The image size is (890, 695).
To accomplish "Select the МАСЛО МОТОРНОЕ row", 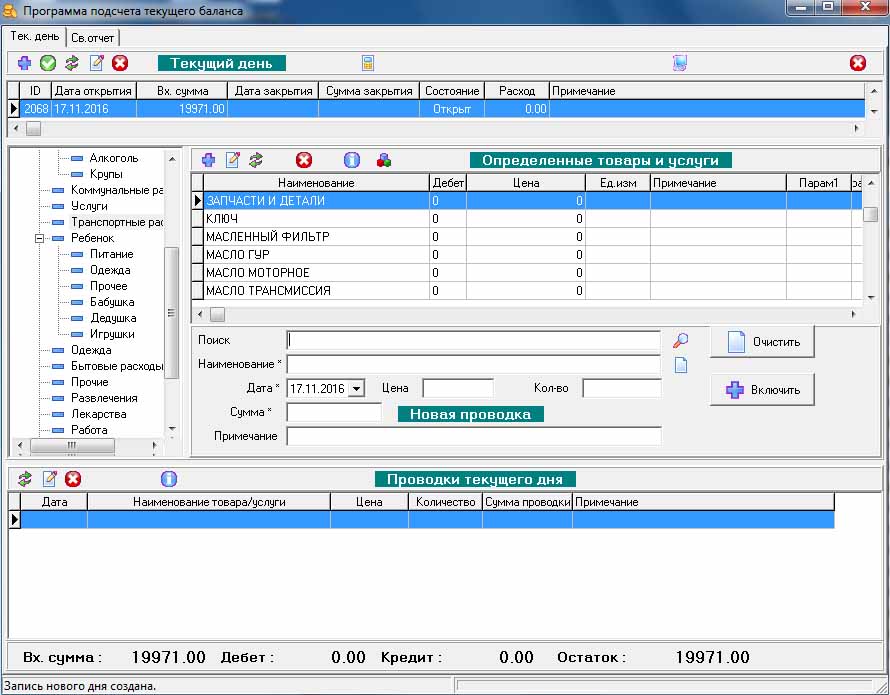I will tap(527, 273).
